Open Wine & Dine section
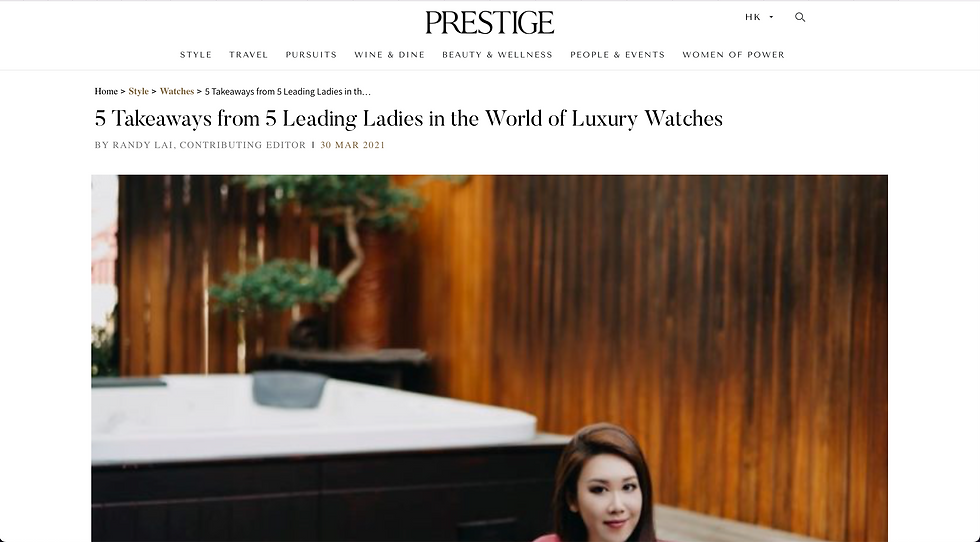The height and width of the screenshot is (542, 980). [x=389, y=54]
